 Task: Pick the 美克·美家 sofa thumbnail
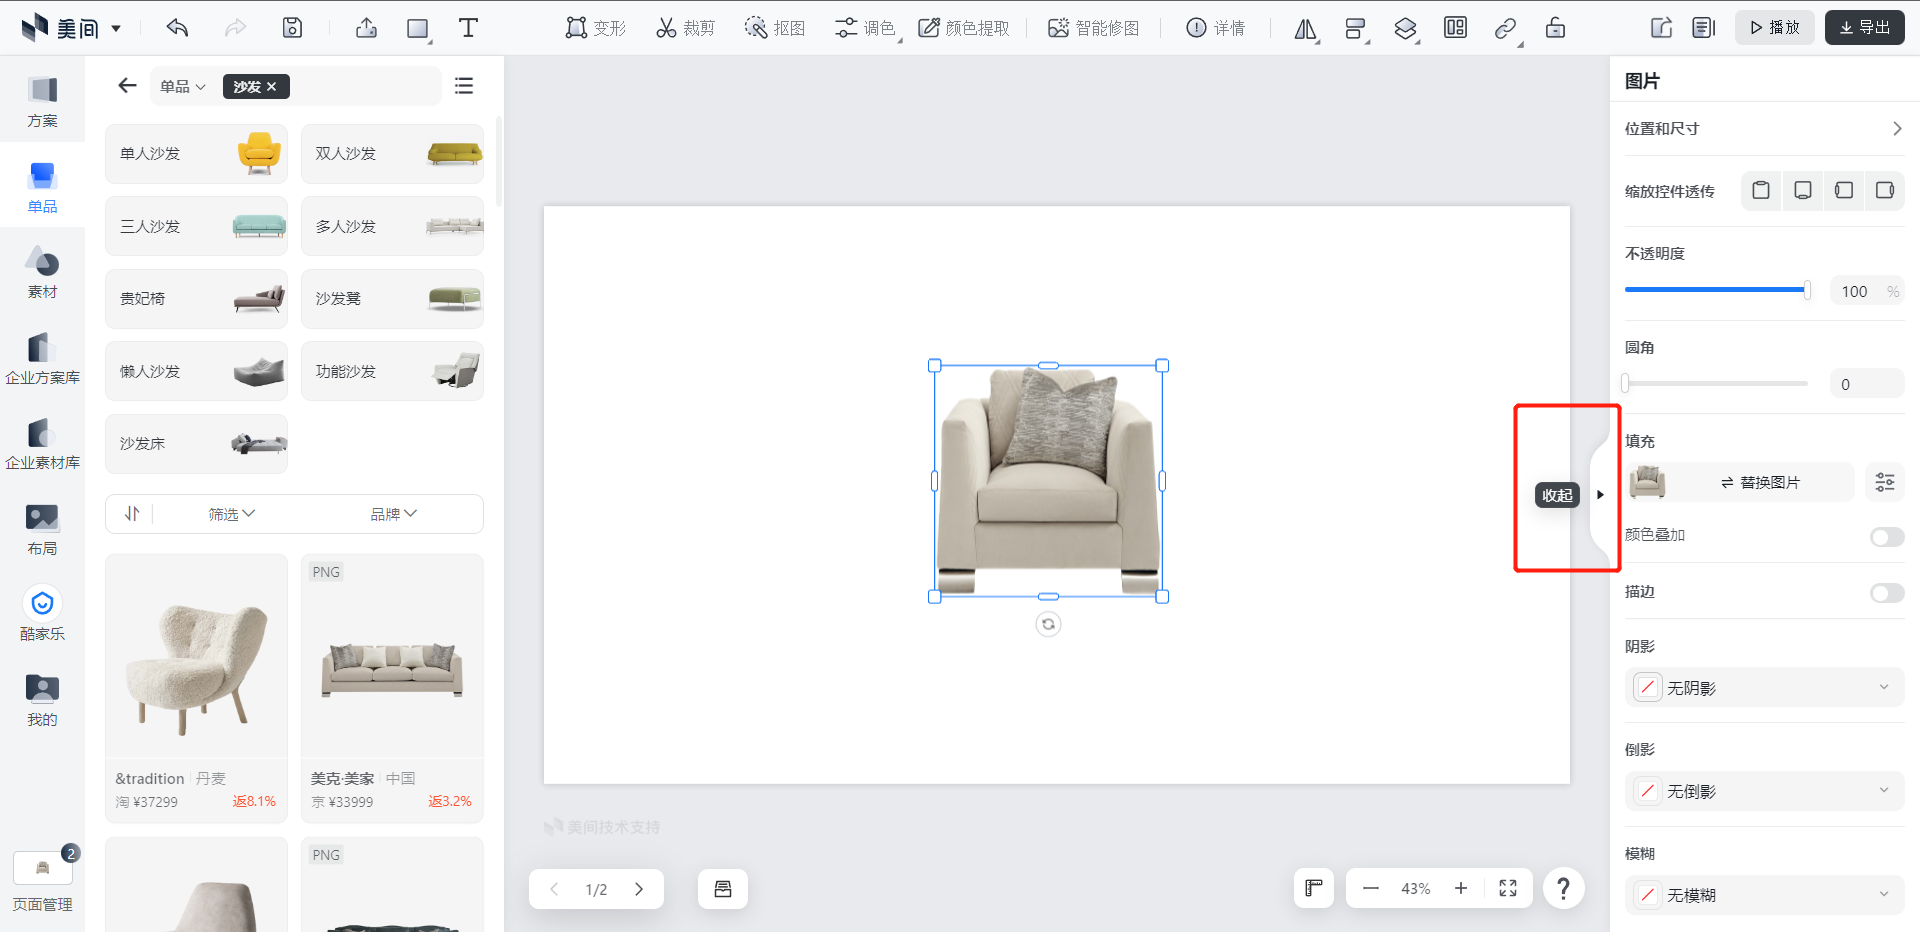392,657
